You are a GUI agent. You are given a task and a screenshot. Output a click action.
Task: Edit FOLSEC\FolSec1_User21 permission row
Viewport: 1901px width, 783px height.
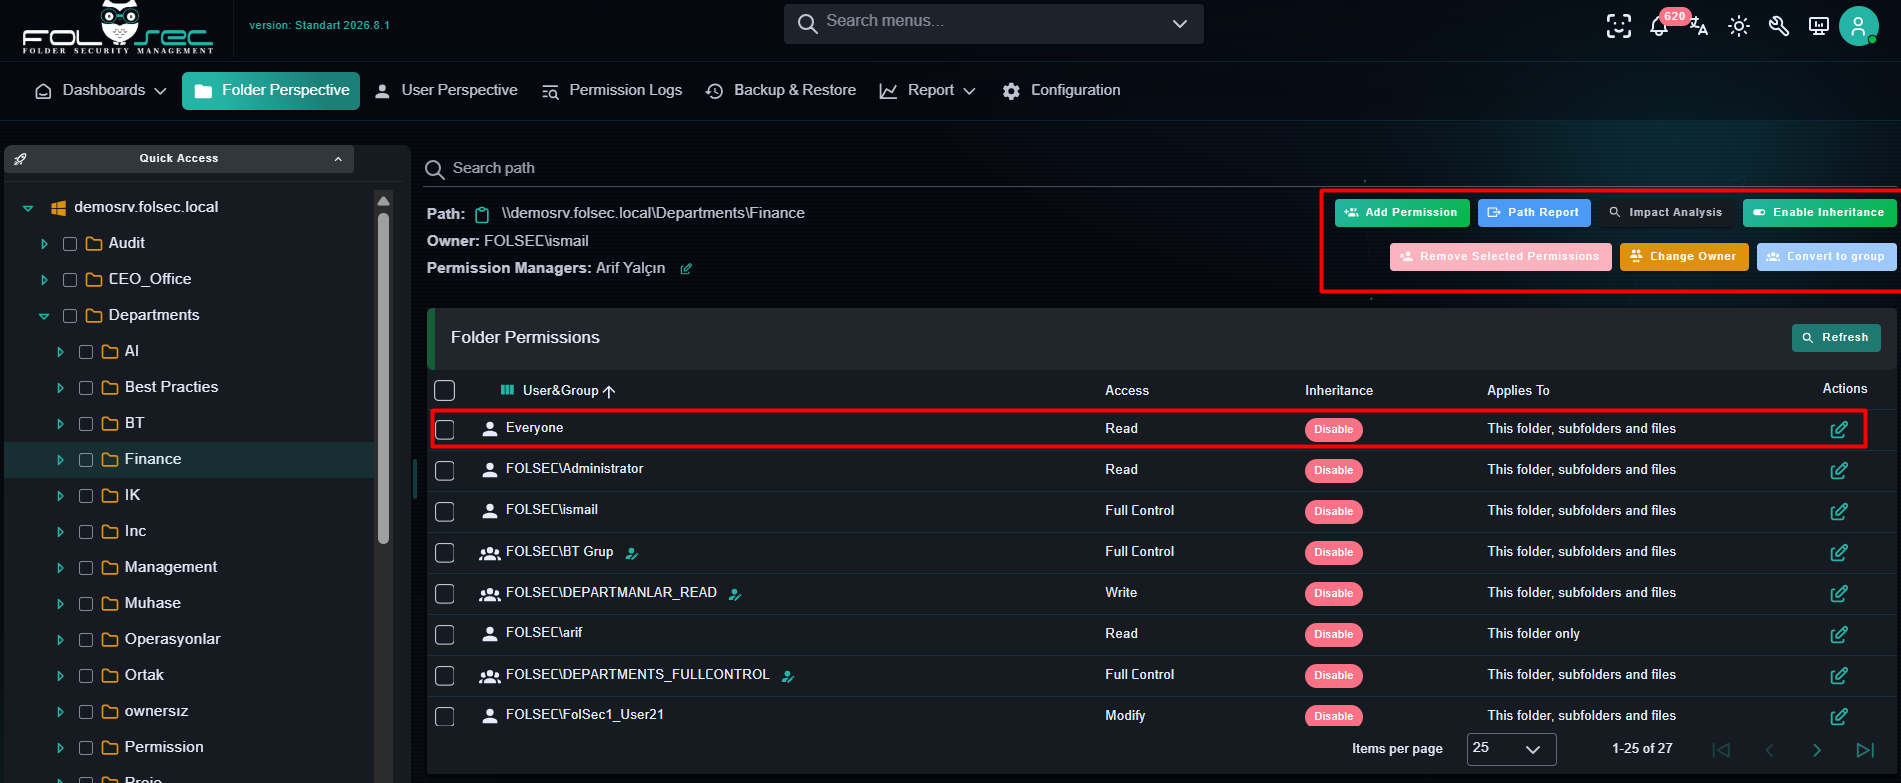click(x=1838, y=716)
